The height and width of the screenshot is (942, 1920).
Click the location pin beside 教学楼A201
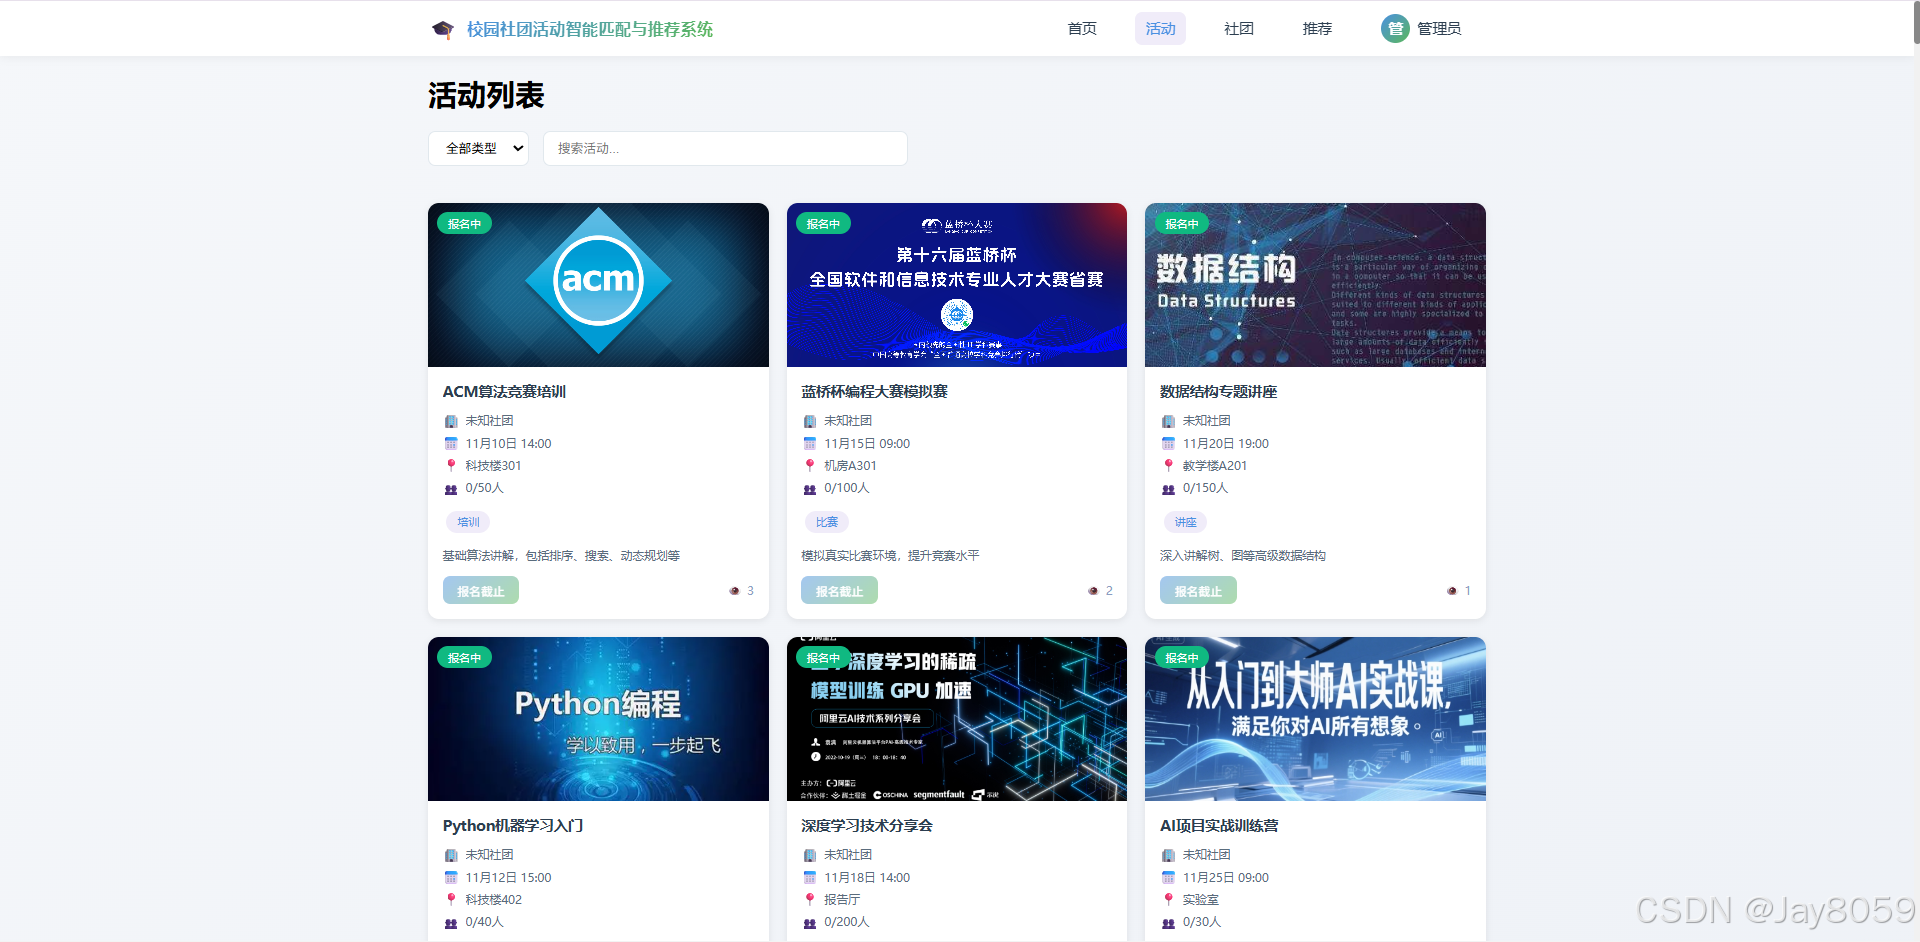[1168, 466]
